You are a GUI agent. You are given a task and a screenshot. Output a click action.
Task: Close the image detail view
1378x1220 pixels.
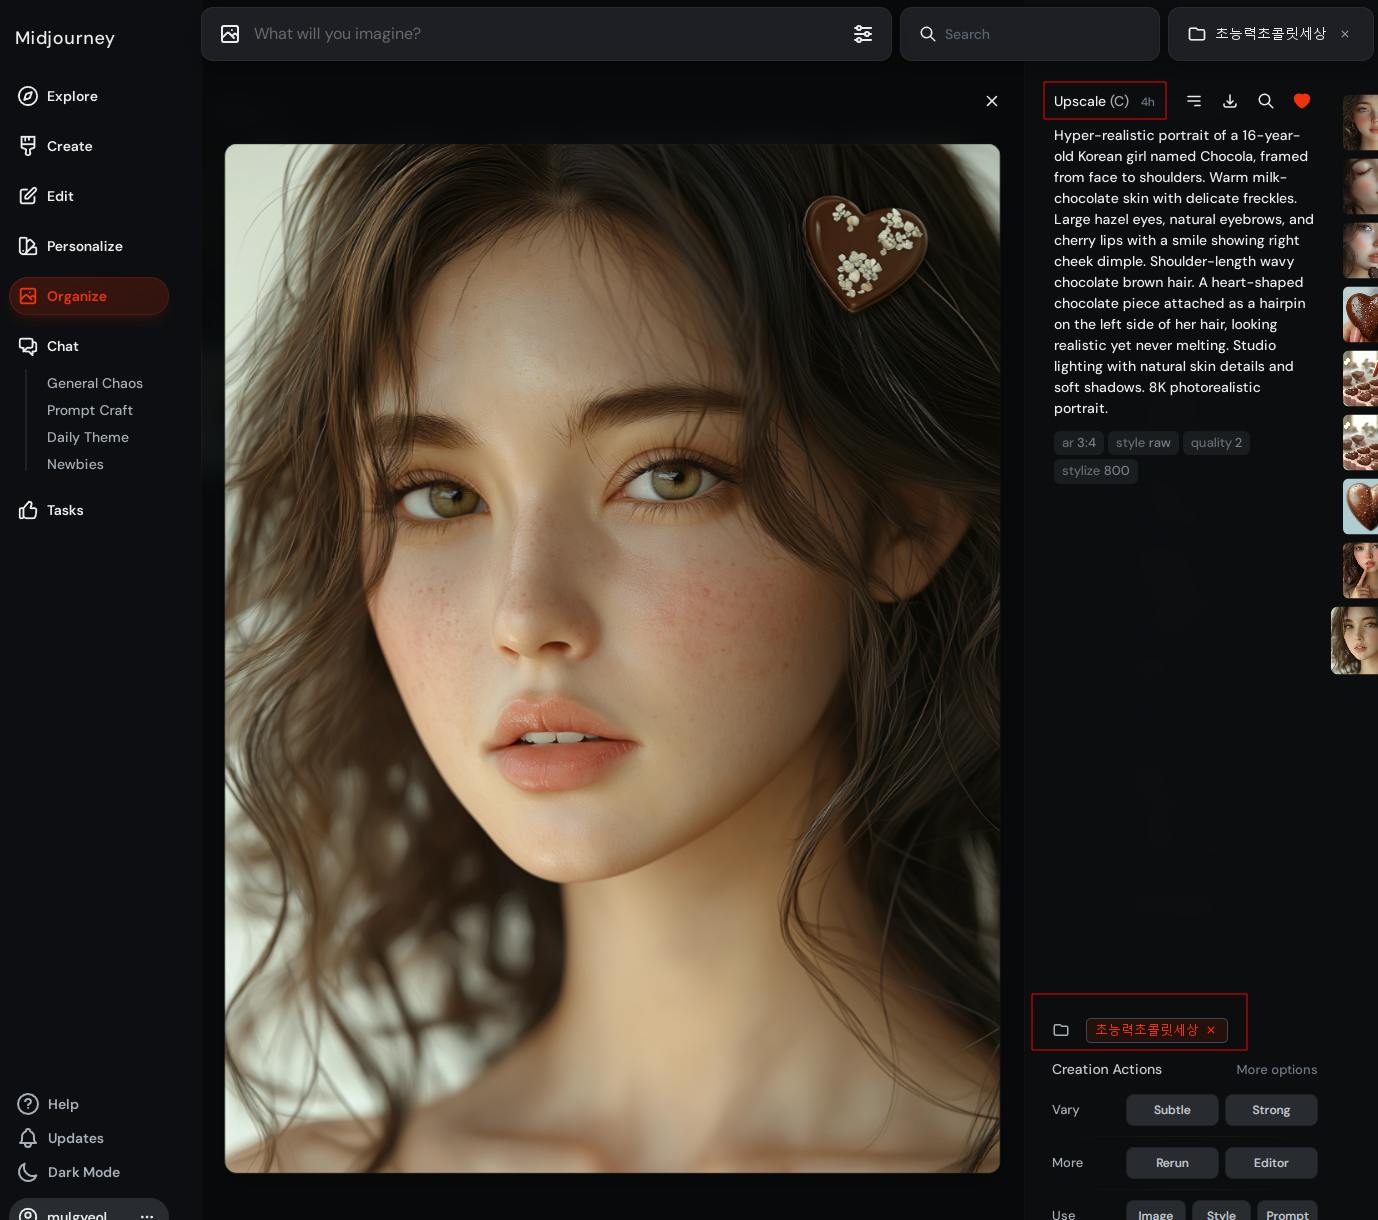pos(992,101)
